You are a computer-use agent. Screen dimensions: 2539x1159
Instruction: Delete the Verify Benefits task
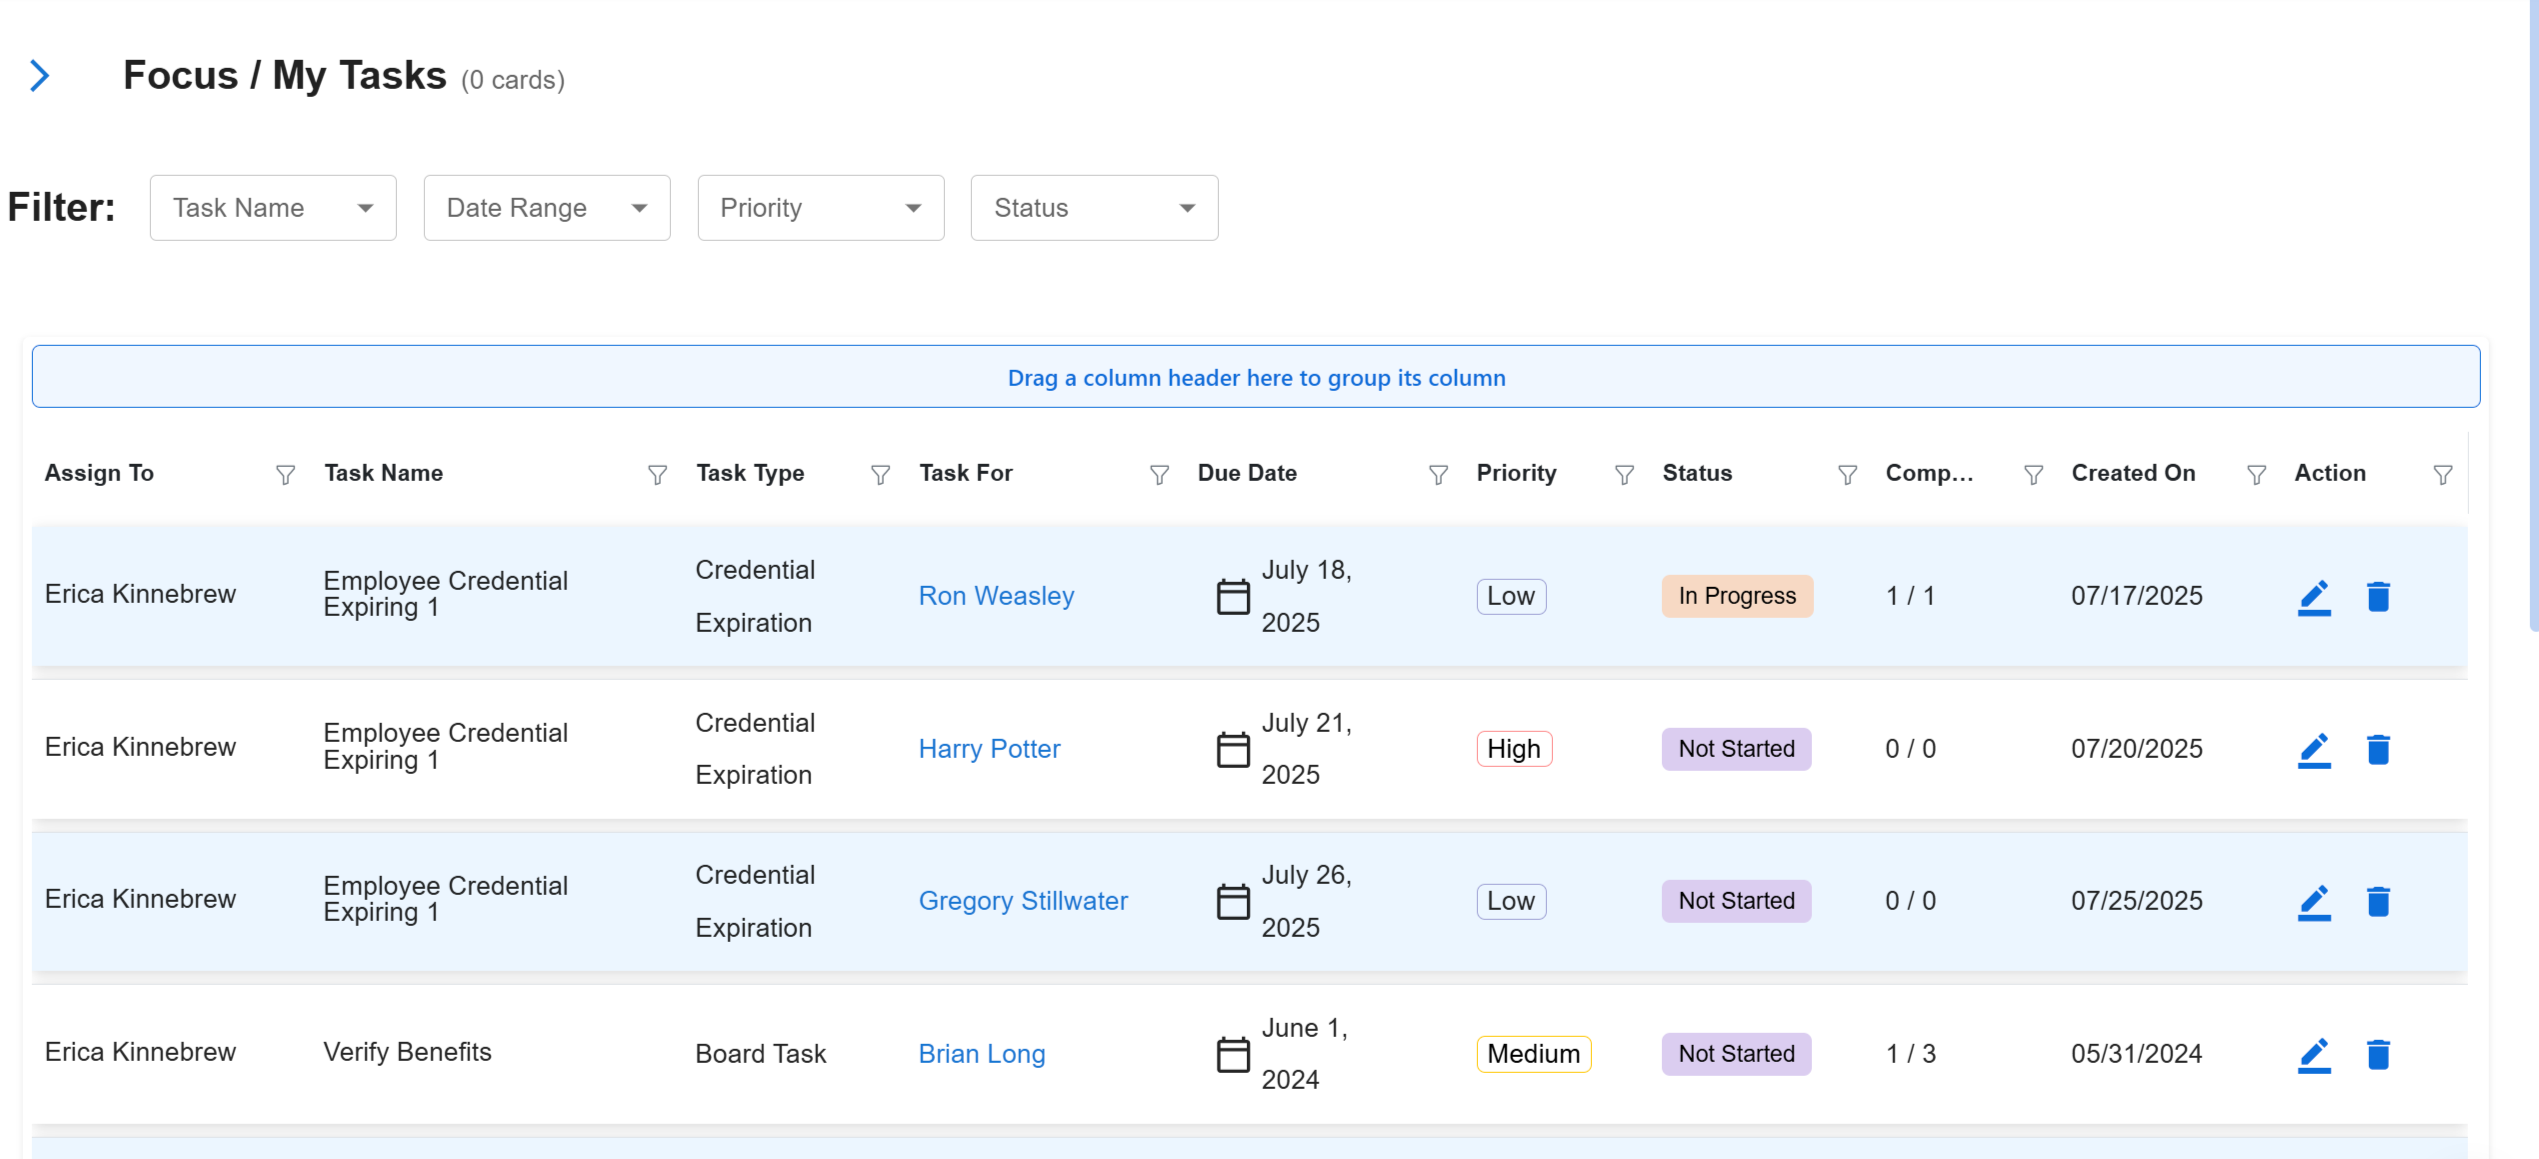point(2378,1055)
